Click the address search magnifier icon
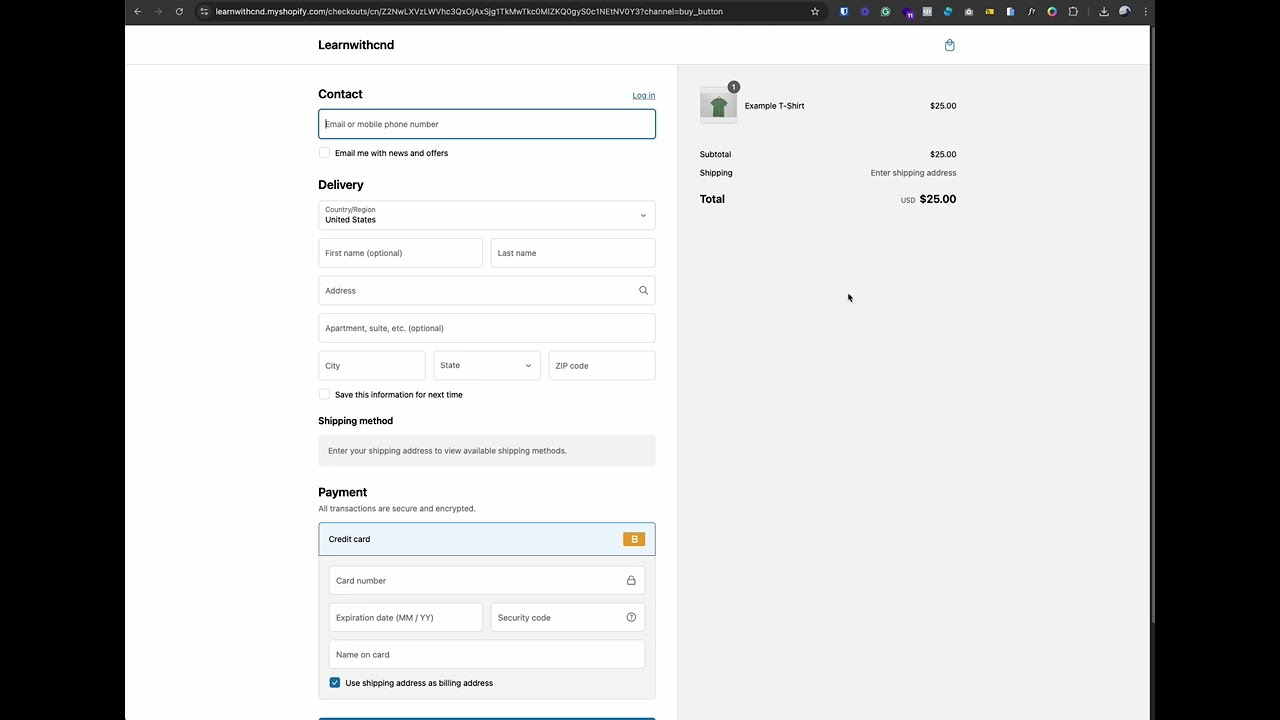 click(x=643, y=290)
